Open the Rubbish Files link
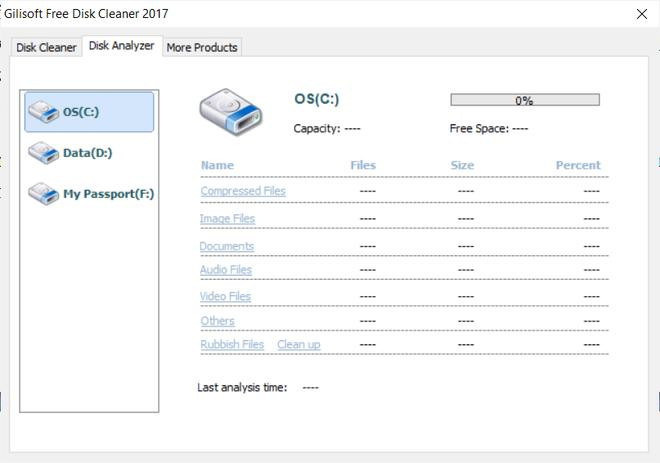Image resolution: width=660 pixels, height=463 pixels. 232,345
